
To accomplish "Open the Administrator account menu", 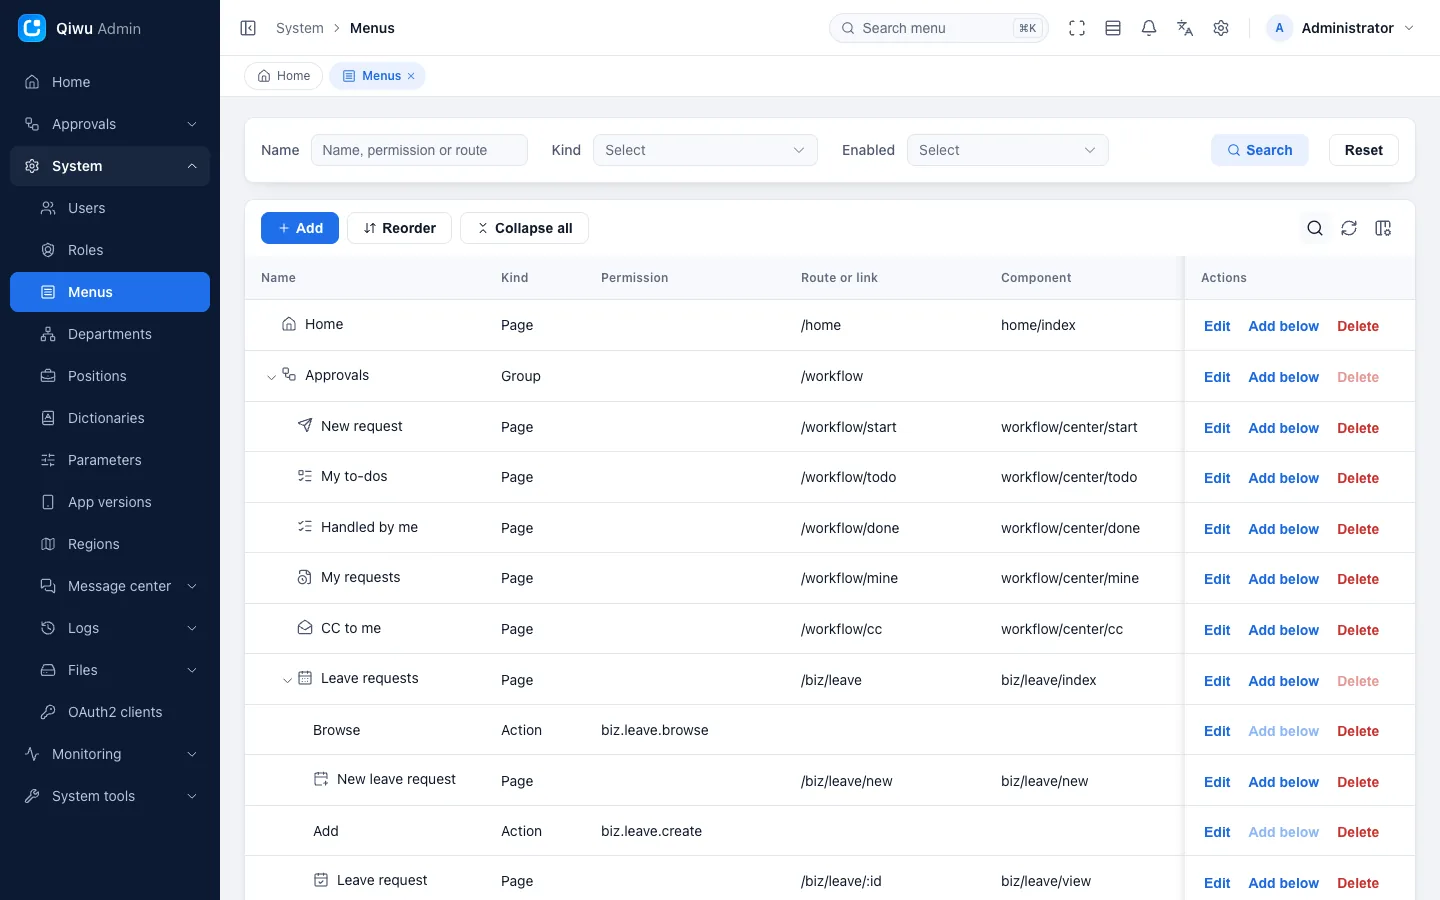I will click(x=1341, y=28).
